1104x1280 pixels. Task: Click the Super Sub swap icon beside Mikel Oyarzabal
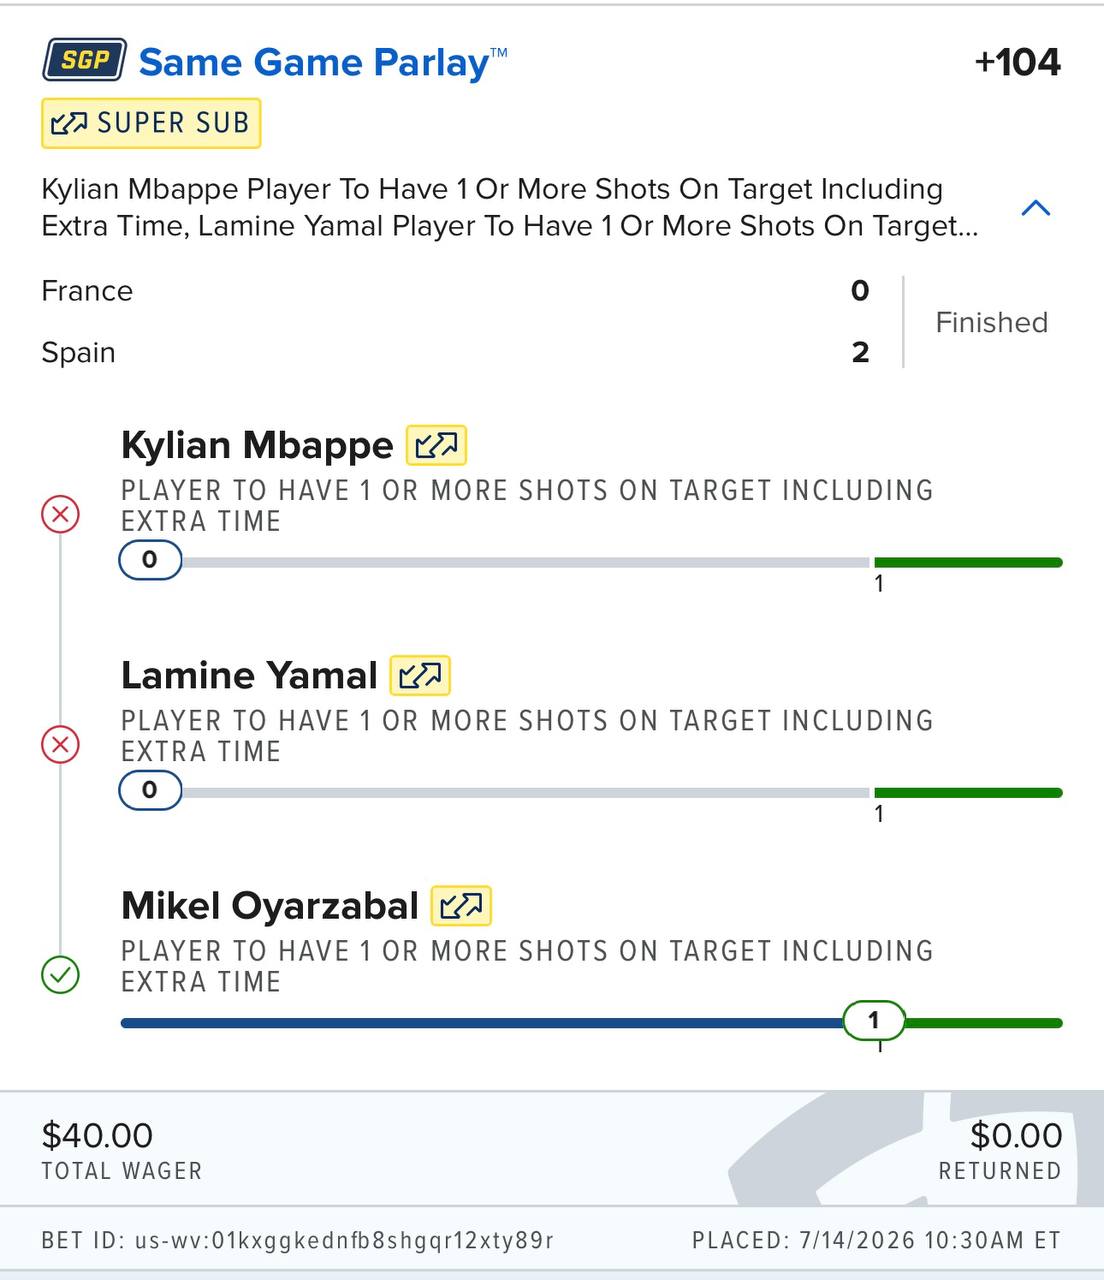pyautogui.click(x=461, y=906)
